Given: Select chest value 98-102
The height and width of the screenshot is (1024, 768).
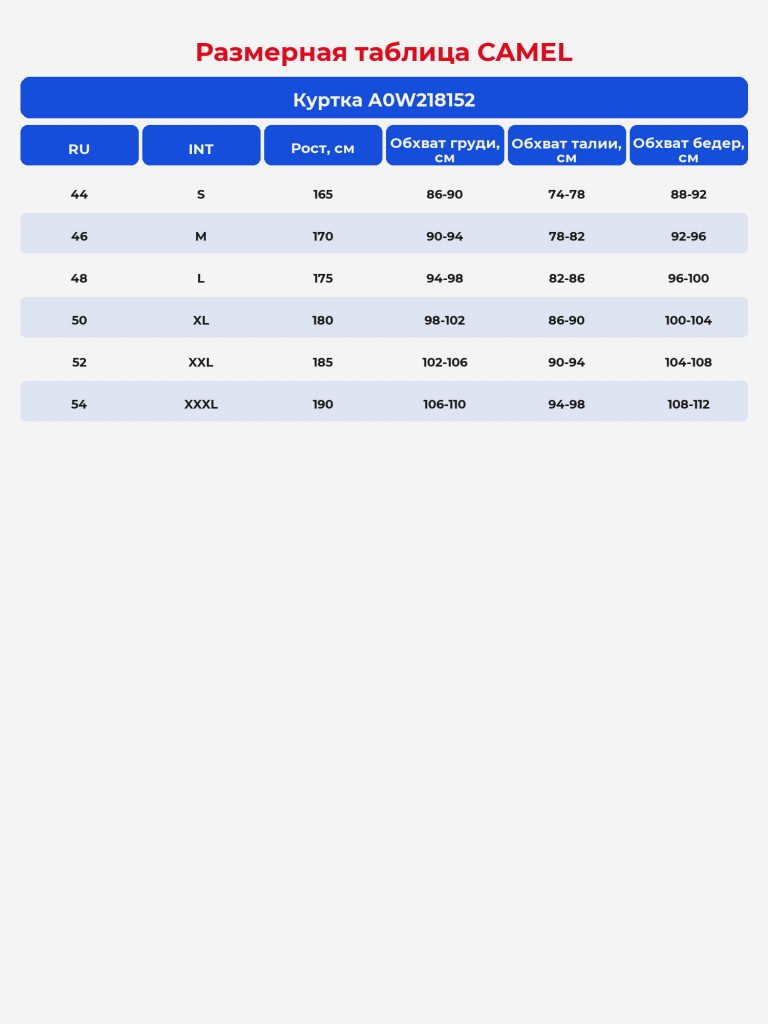Looking at the screenshot, I should [x=445, y=321].
